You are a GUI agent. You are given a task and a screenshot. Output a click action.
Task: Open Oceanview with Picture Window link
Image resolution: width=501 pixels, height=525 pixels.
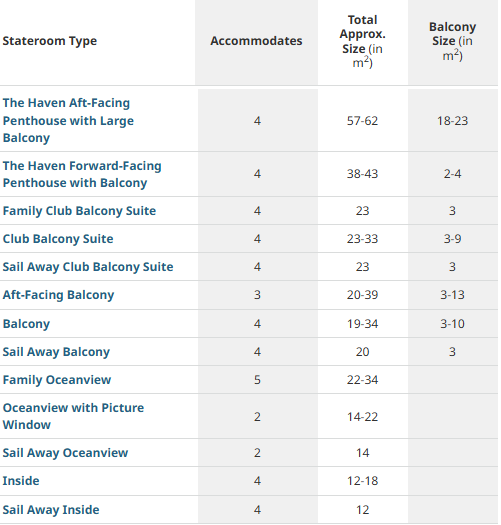(73, 416)
